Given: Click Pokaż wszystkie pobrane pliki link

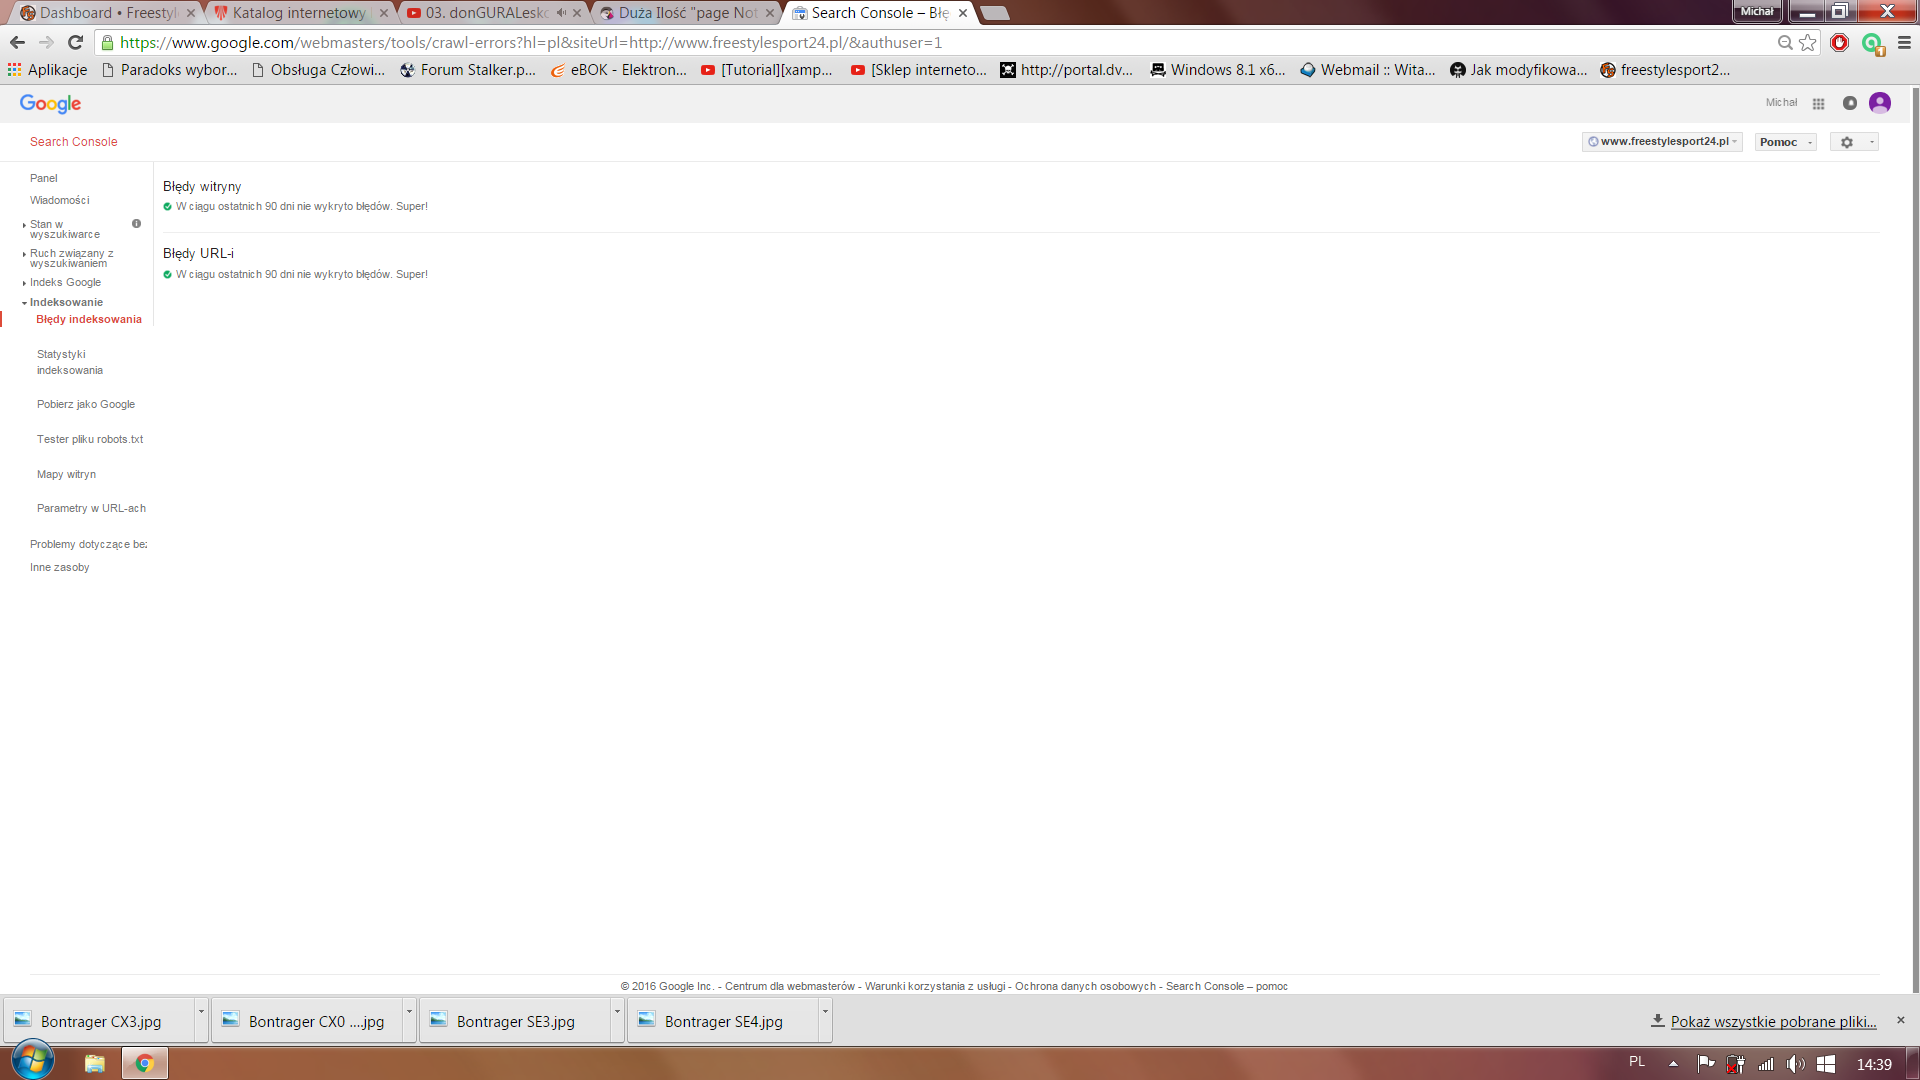Looking at the screenshot, I should 1772,1021.
